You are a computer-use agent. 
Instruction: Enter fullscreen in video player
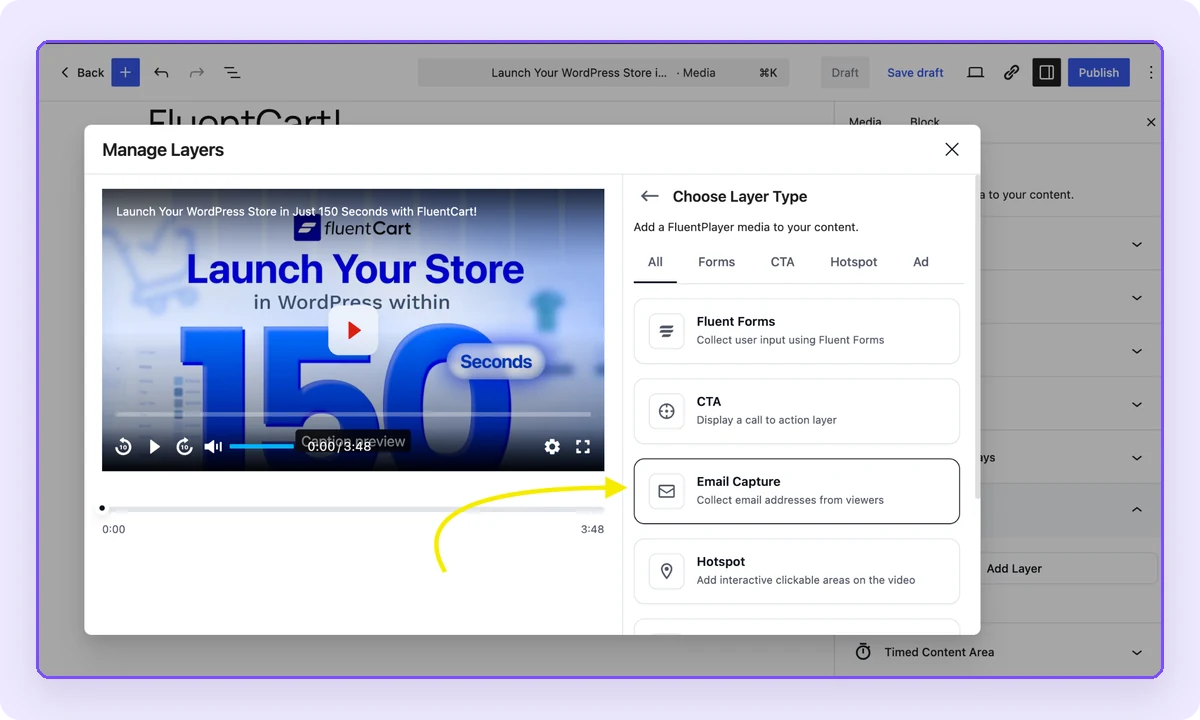(x=583, y=447)
